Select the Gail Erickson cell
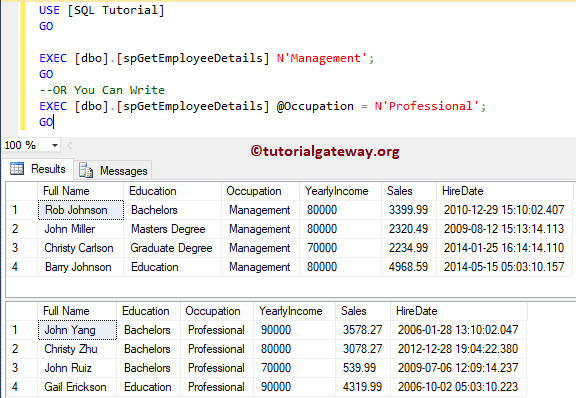 [77, 387]
